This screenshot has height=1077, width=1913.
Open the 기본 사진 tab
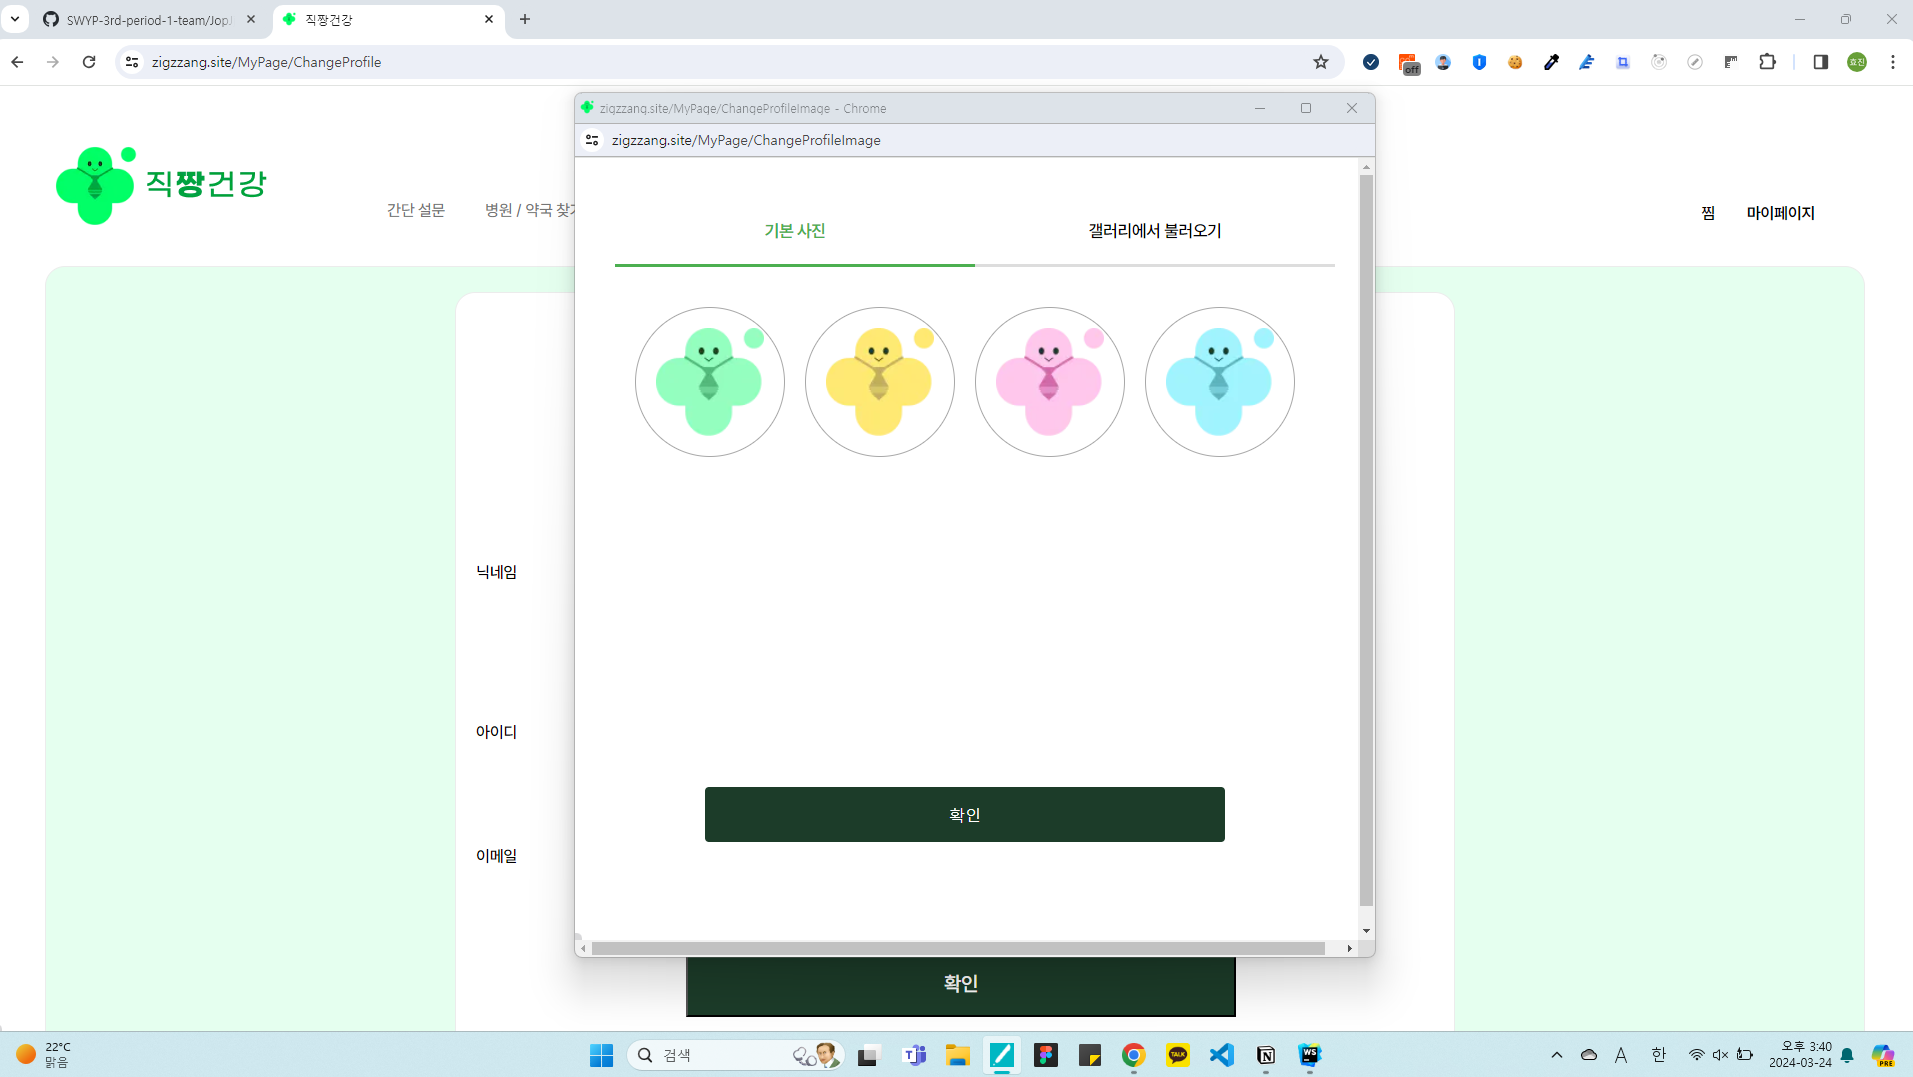794,231
